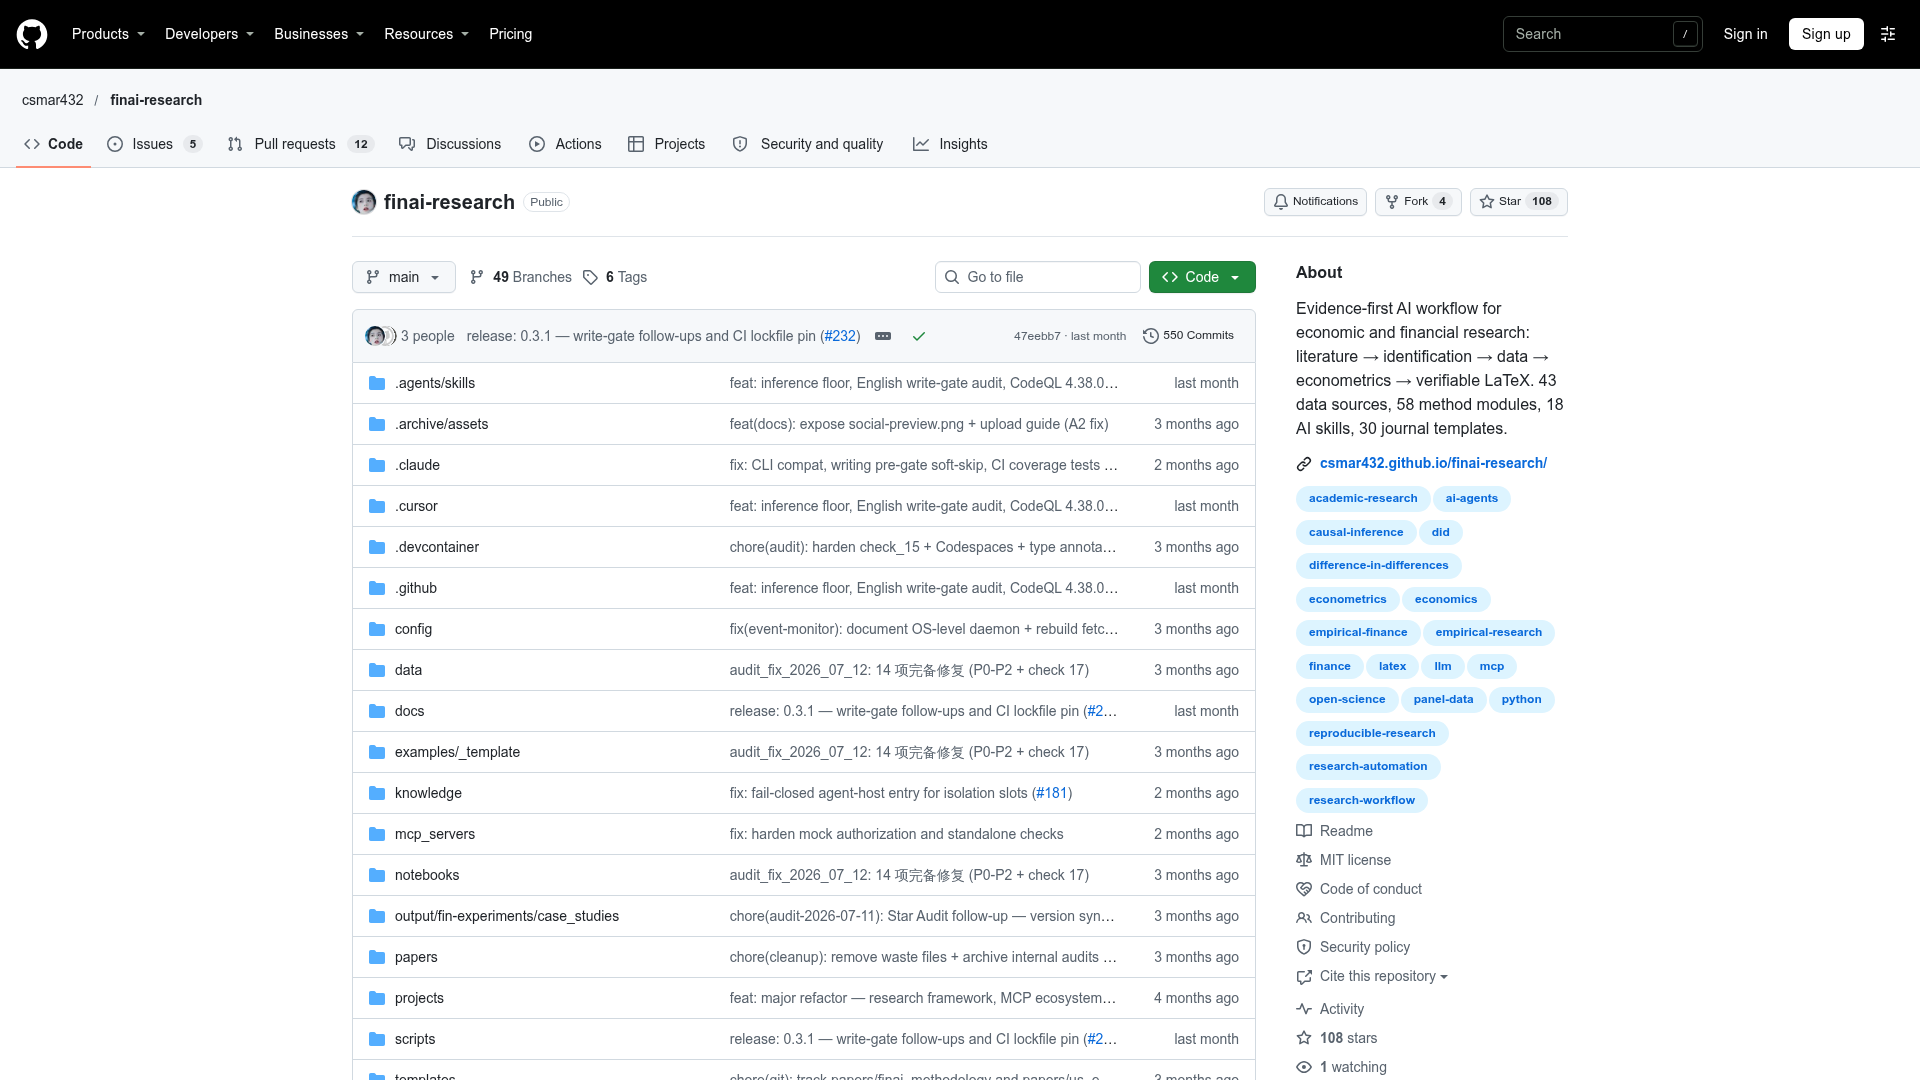The width and height of the screenshot is (1920, 1080).
Task: Expand the Products menu
Action: coord(108,34)
